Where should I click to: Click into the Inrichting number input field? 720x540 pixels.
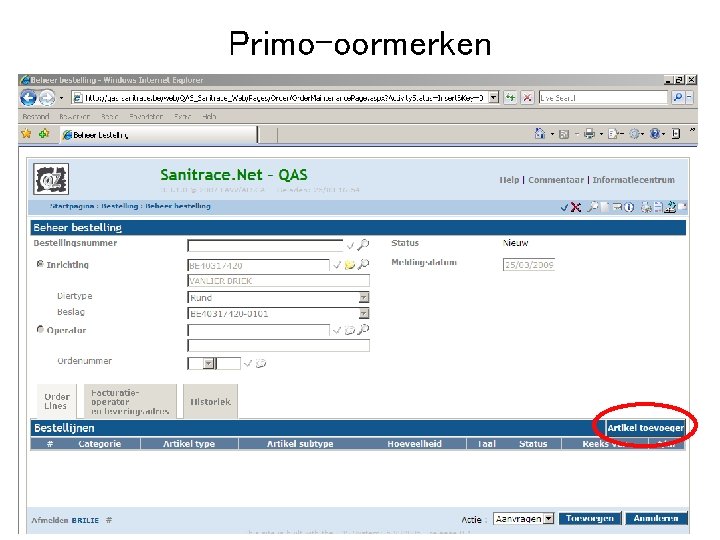tap(259, 265)
